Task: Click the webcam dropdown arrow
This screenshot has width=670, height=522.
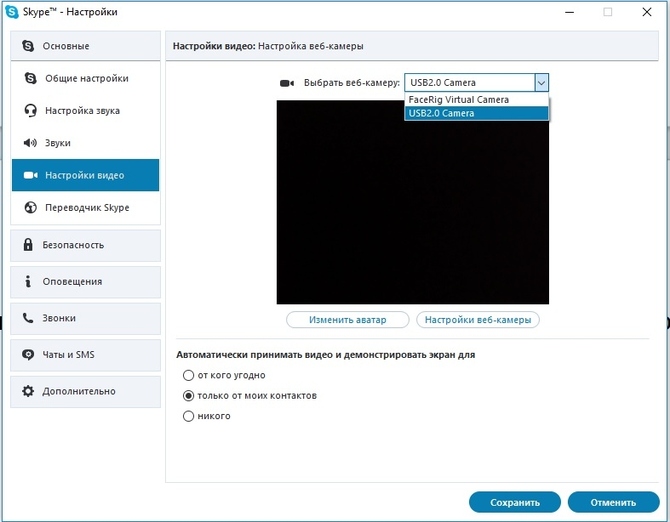Action: point(541,83)
